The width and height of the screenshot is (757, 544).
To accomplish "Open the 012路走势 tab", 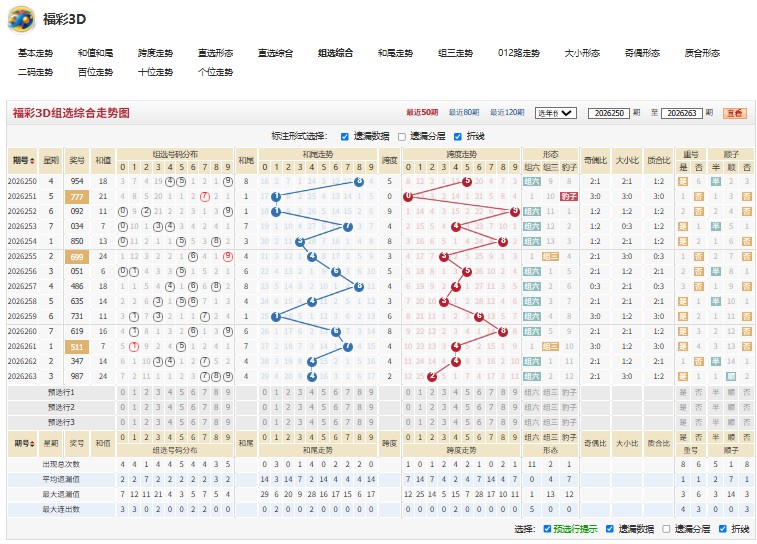I will click(x=519, y=53).
